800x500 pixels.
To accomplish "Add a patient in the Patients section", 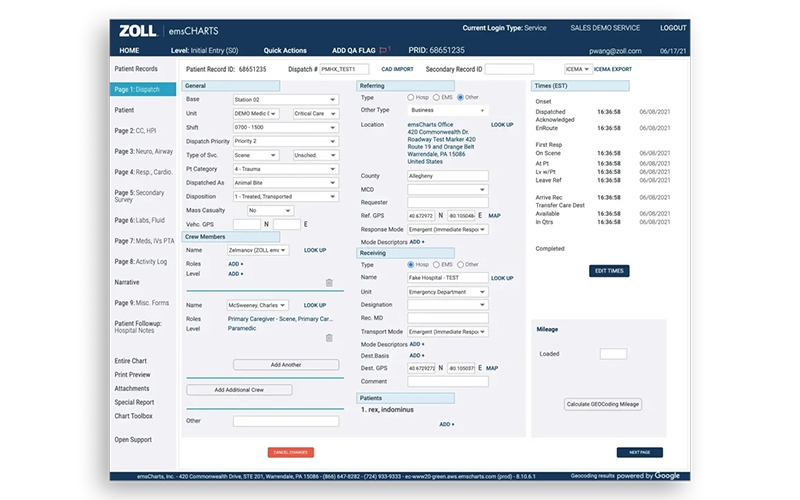I will pyautogui.click(x=446, y=424).
